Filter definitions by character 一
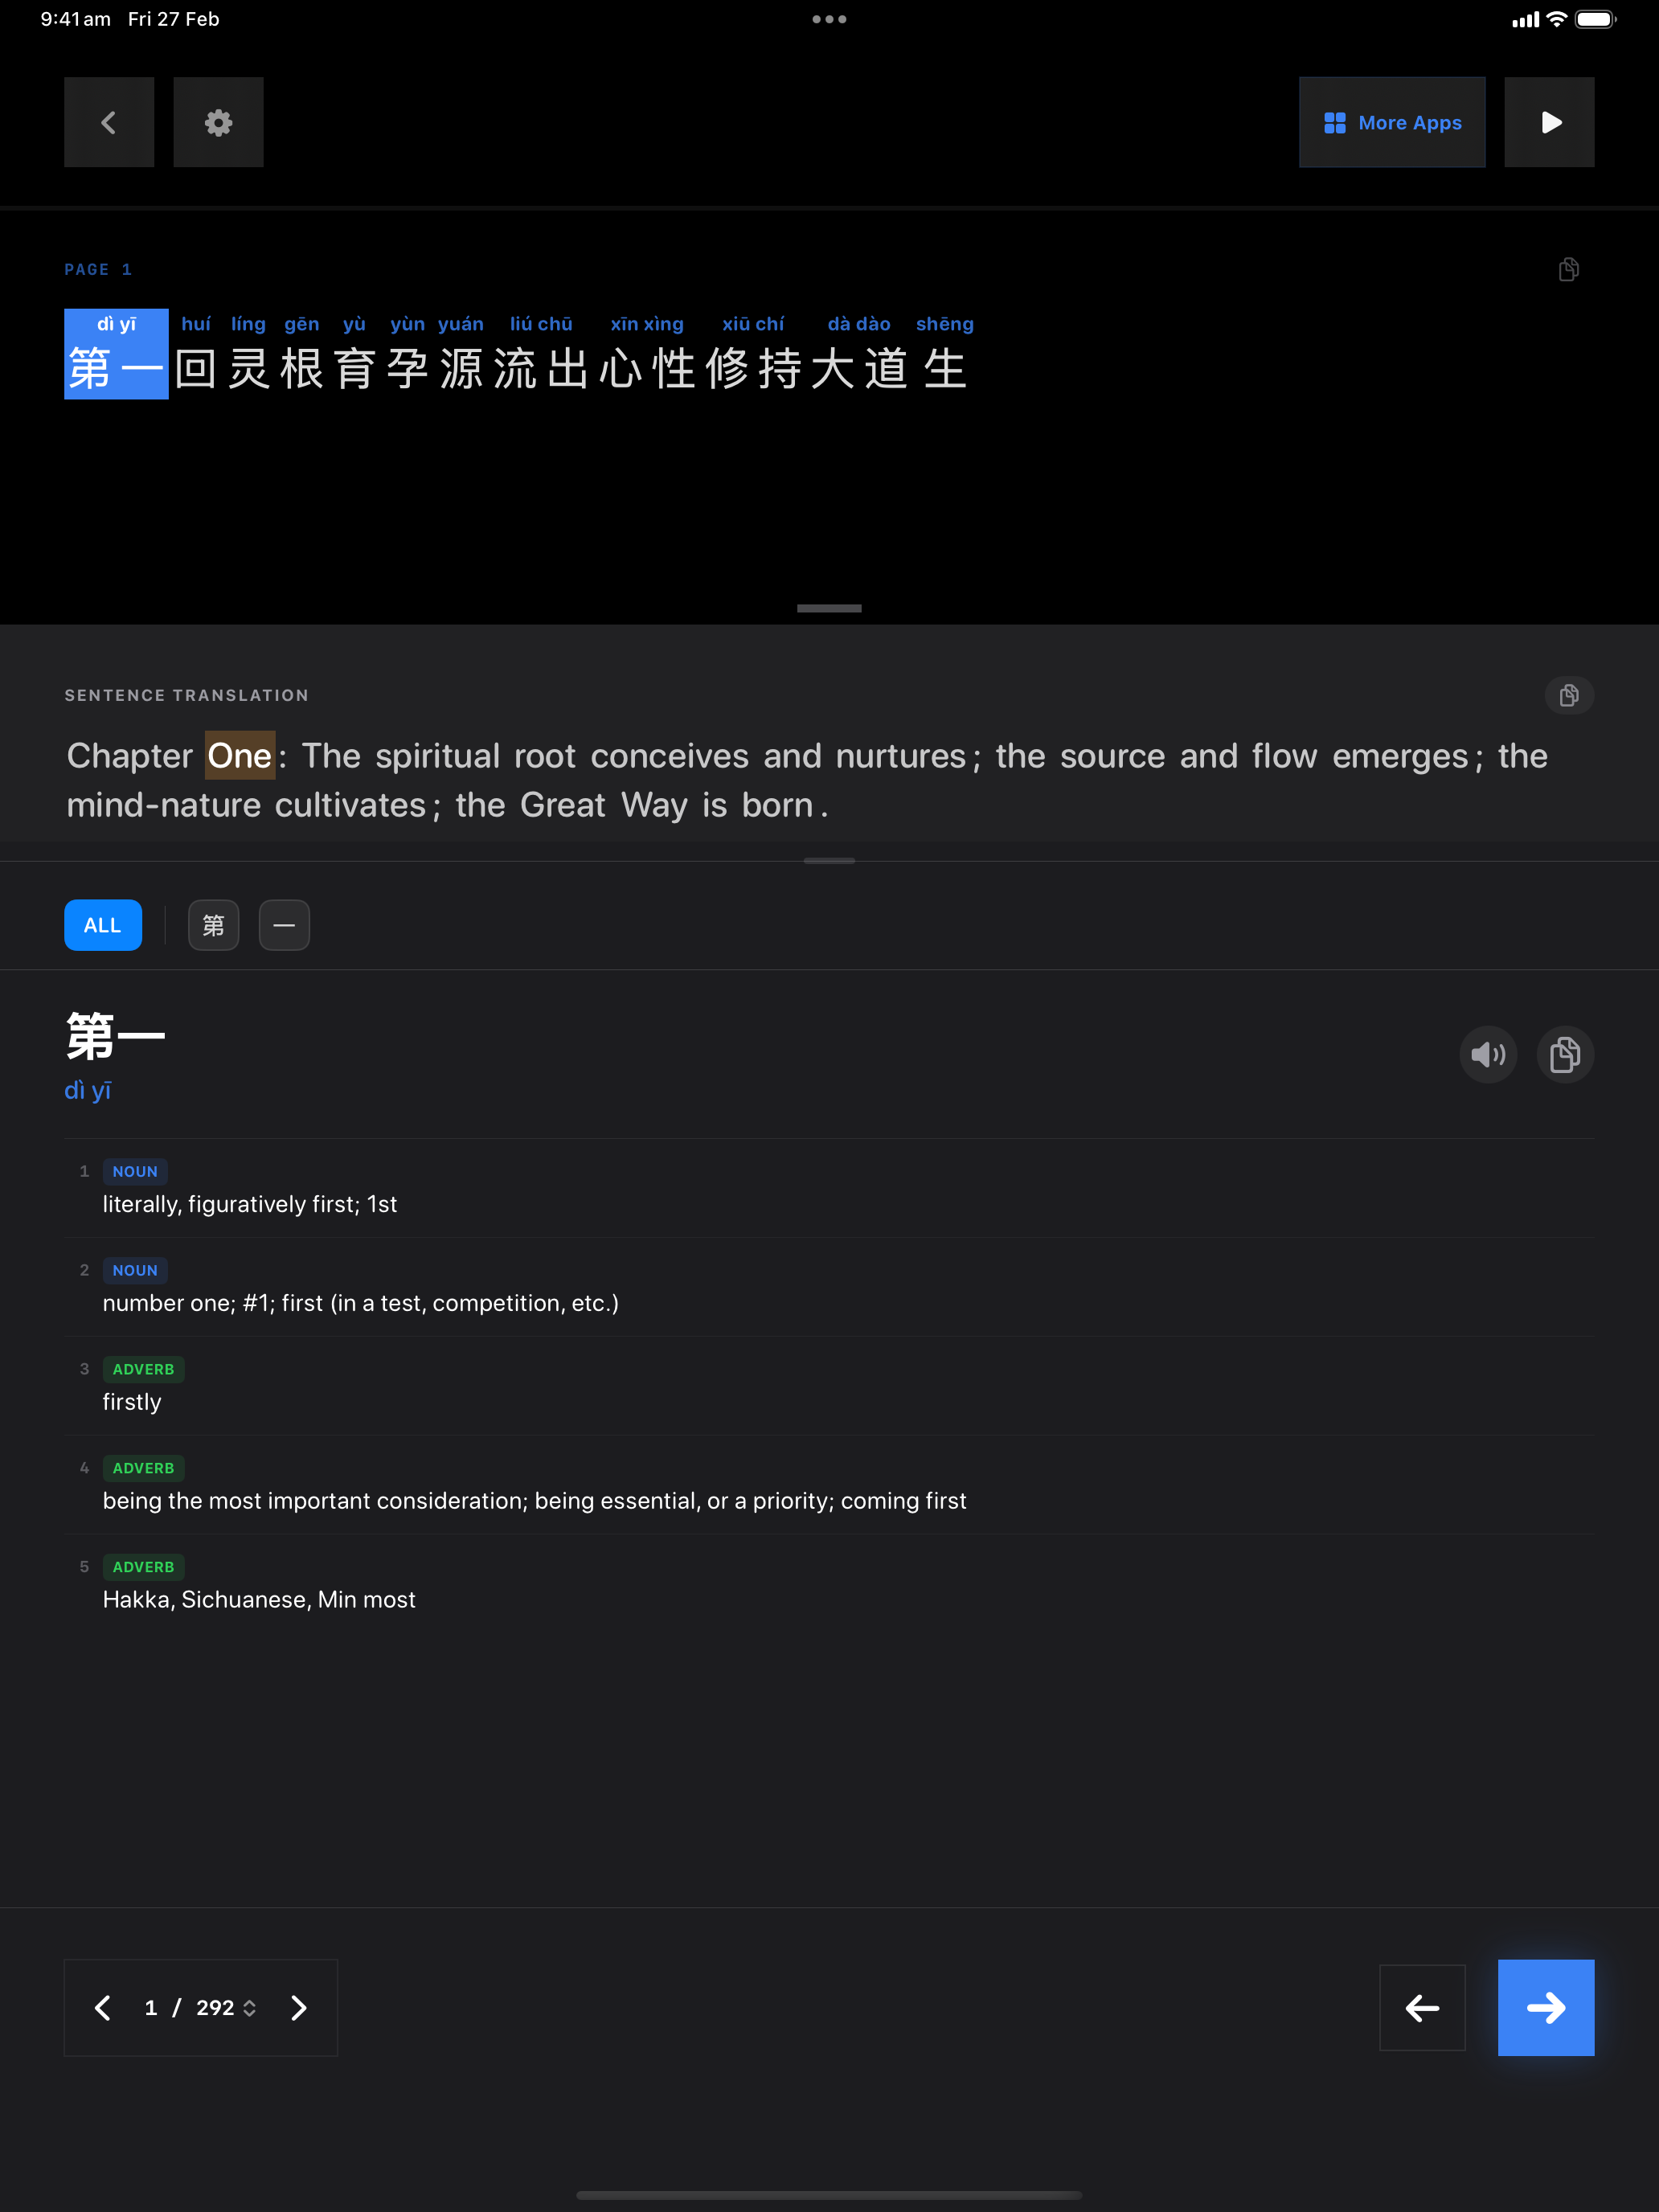 tap(284, 925)
